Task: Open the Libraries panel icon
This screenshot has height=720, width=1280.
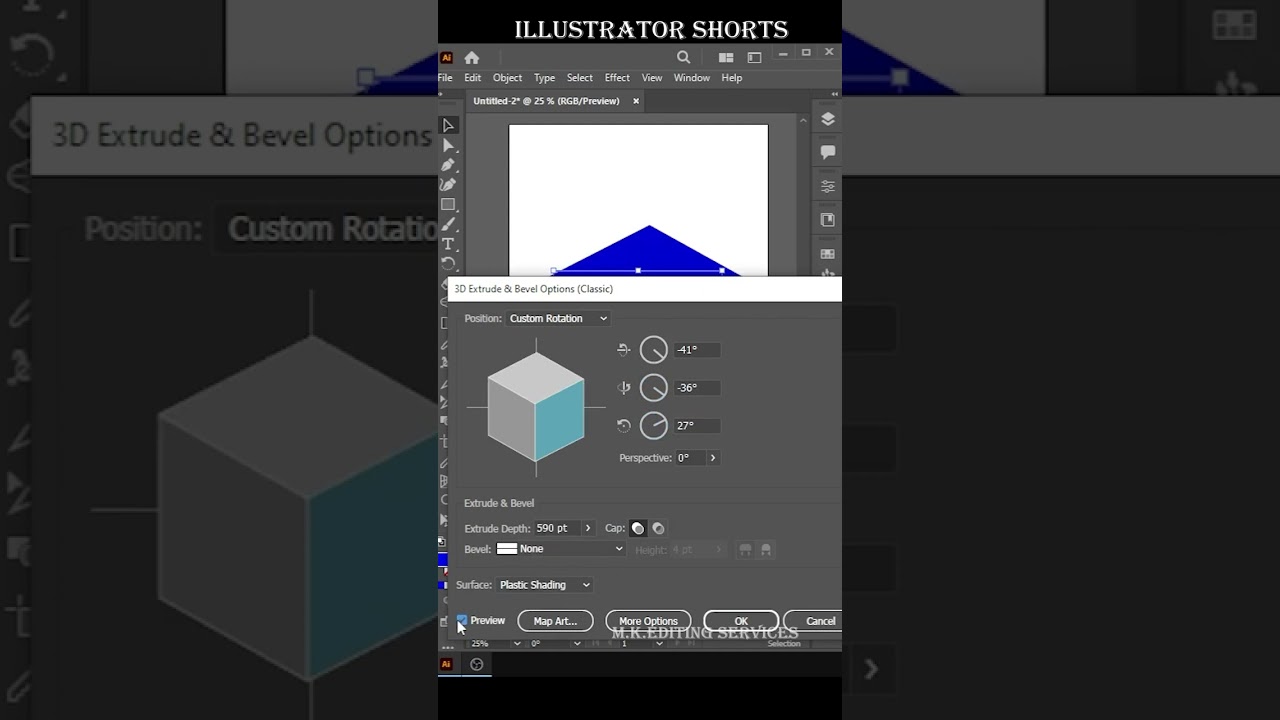Action: click(x=828, y=220)
